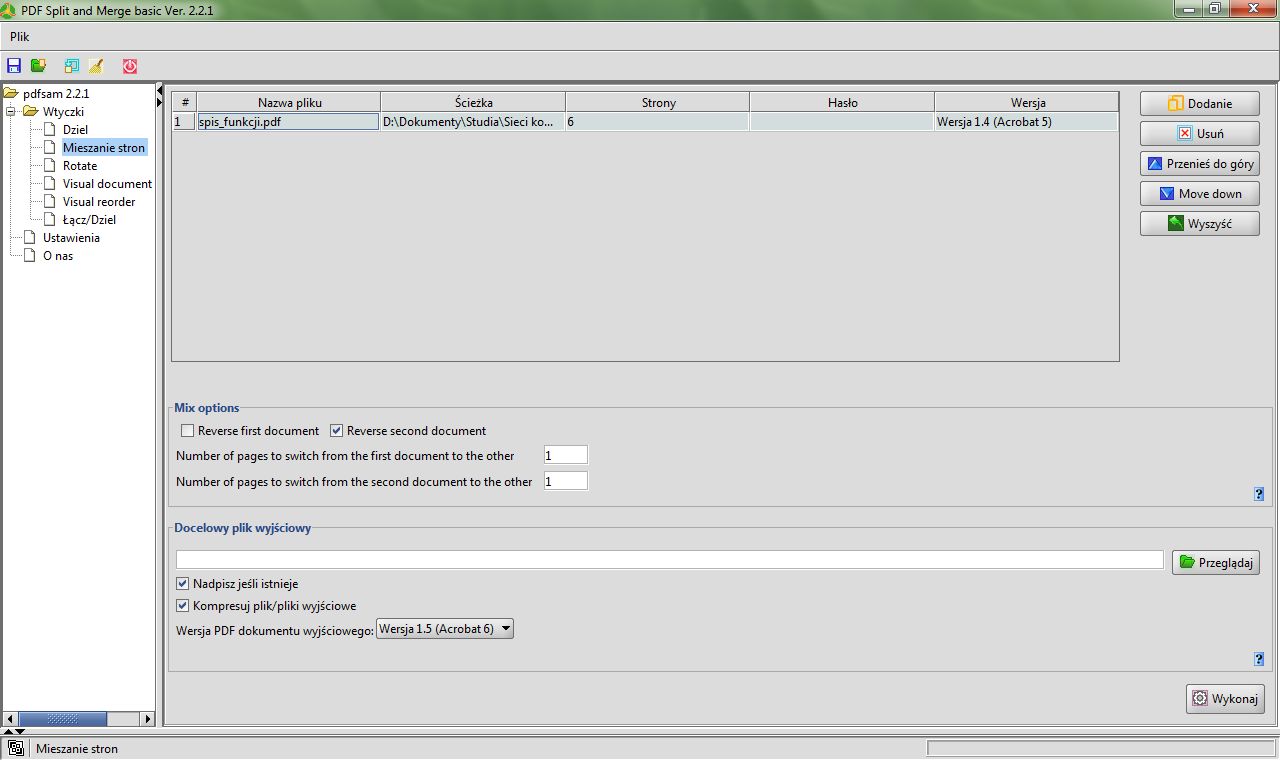Open the Łącz/Dziel plugin

click(89, 220)
